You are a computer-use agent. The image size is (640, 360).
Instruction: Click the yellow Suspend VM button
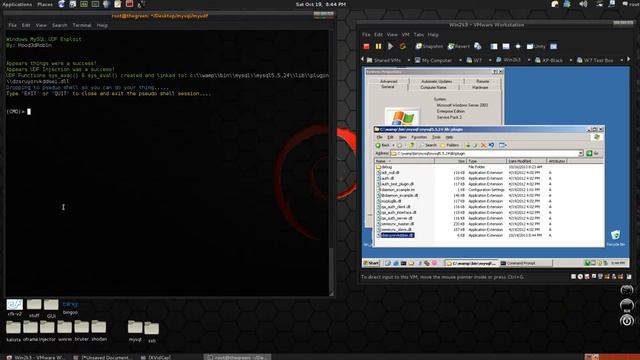(378, 47)
